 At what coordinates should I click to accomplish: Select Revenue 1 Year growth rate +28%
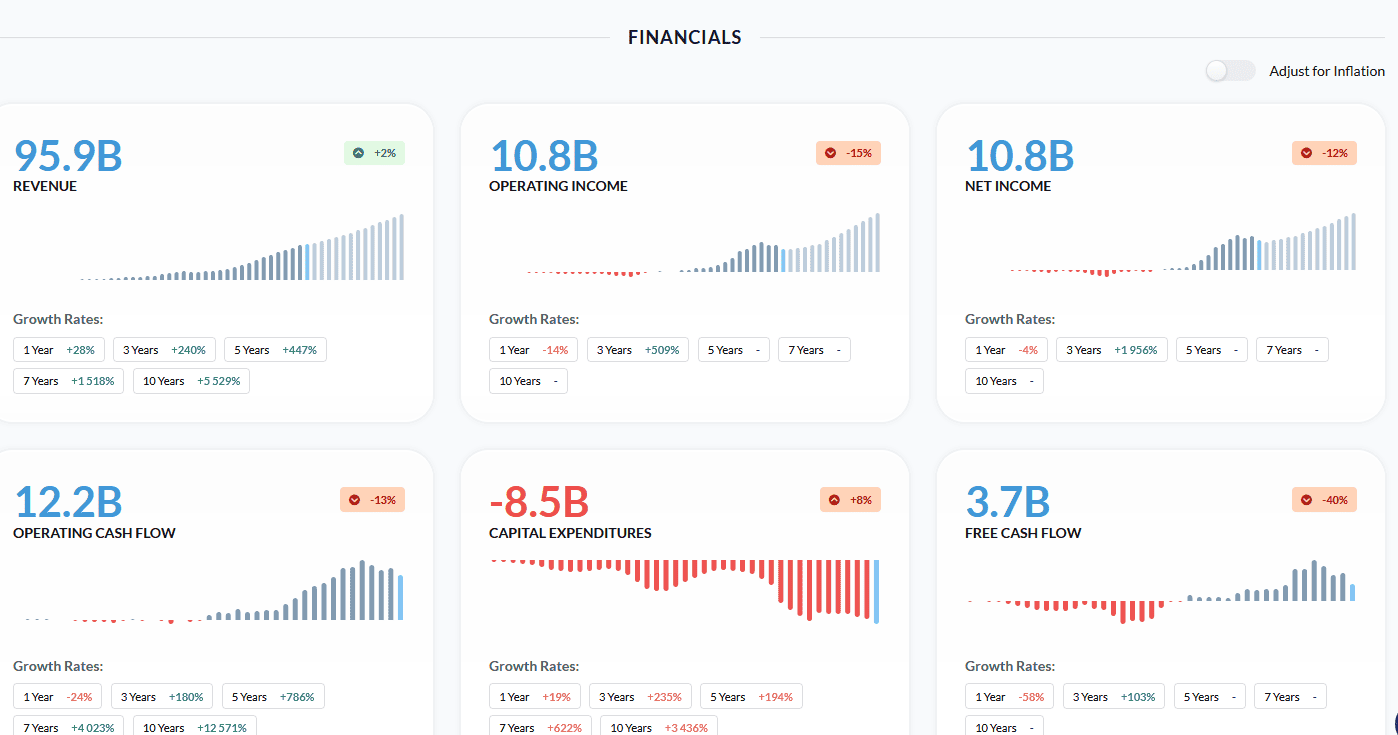coord(59,350)
